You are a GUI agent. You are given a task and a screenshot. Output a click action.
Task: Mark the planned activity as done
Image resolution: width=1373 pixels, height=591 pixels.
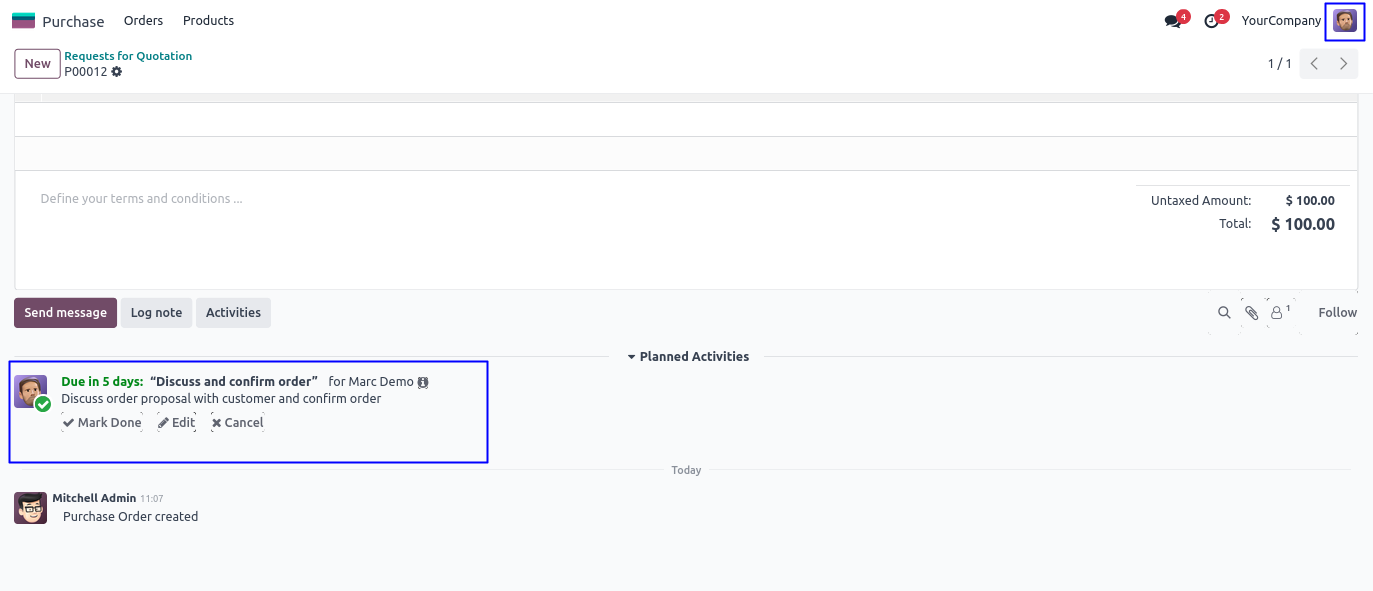tap(102, 423)
